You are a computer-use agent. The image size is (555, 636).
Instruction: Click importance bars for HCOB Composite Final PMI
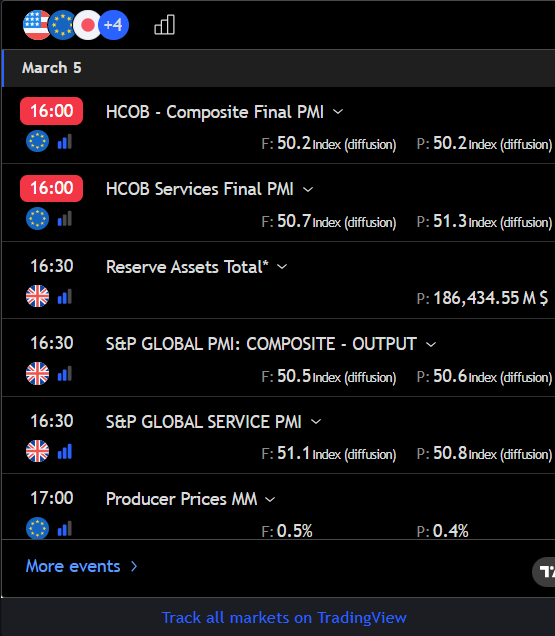65,142
